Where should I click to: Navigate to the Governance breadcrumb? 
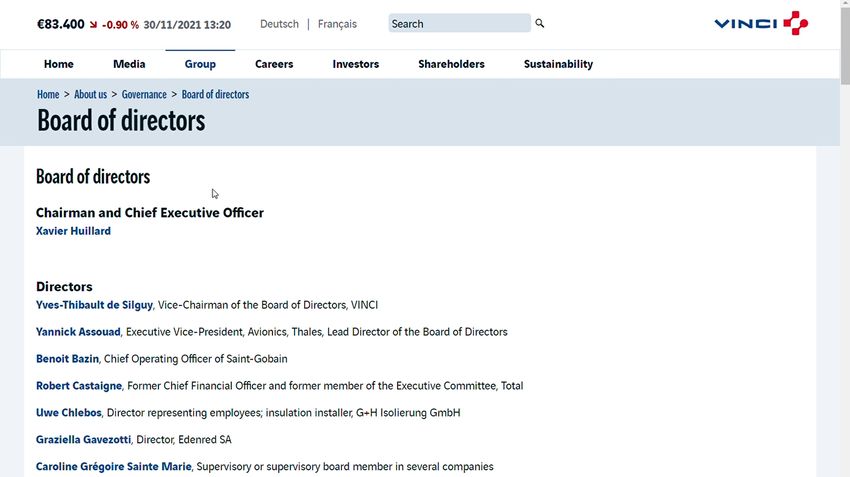click(x=144, y=94)
